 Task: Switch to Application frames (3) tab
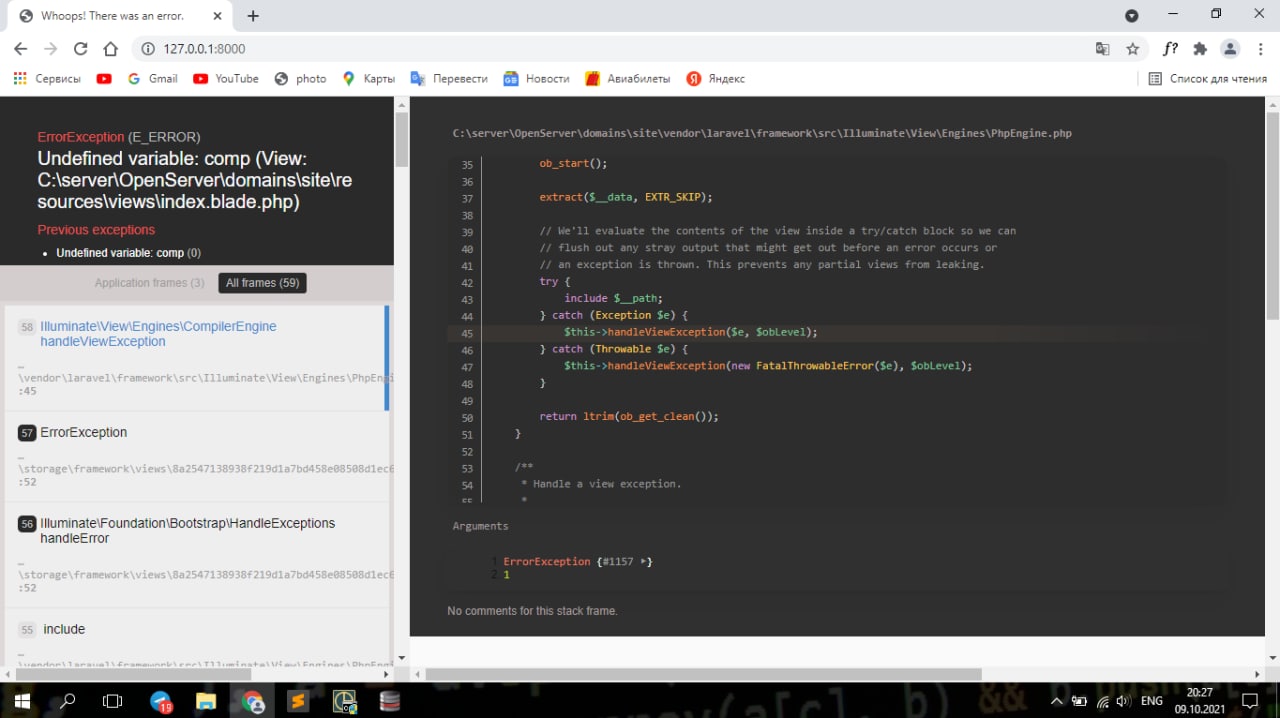pyautogui.click(x=149, y=283)
